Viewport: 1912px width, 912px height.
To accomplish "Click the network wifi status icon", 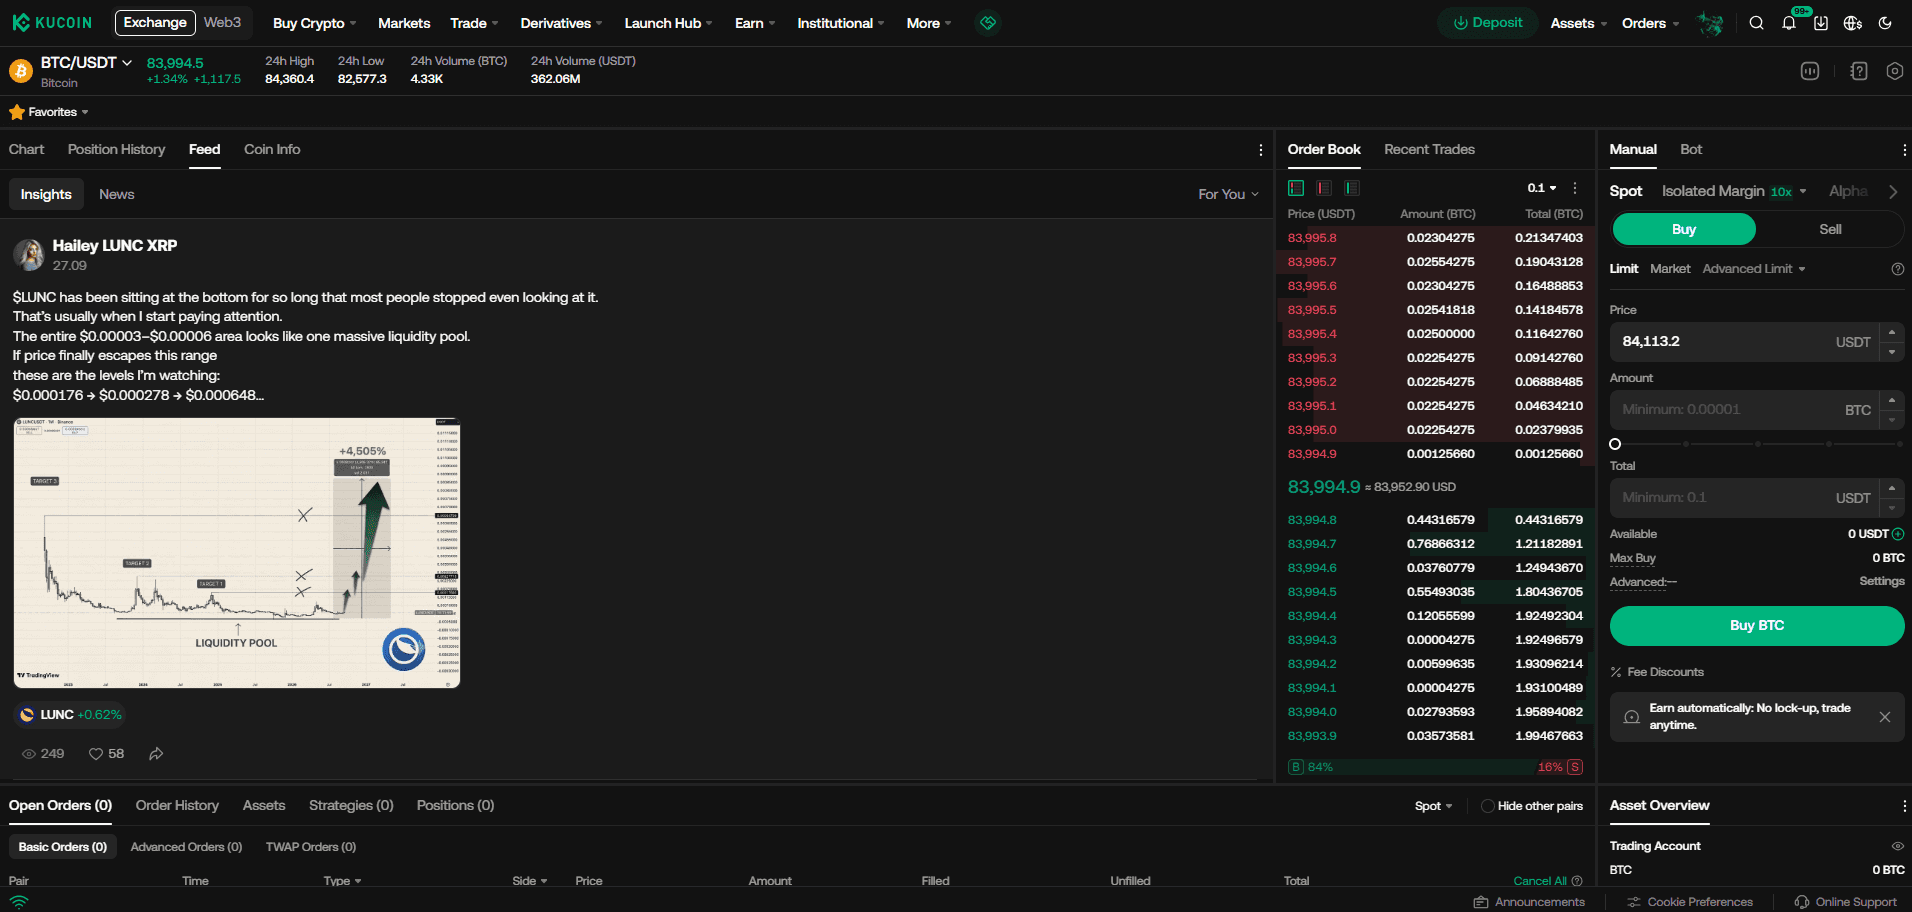I will coord(19,901).
